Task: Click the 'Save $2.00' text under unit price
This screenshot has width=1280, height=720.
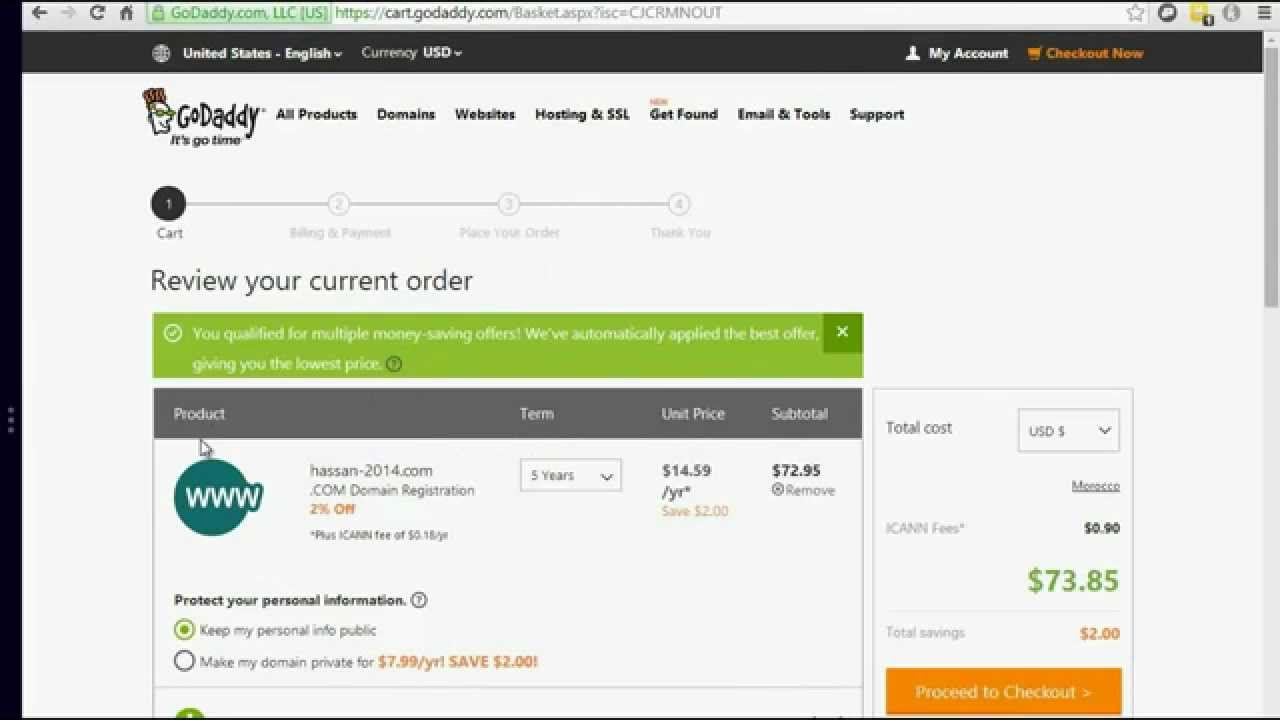Action: (x=695, y=511)
